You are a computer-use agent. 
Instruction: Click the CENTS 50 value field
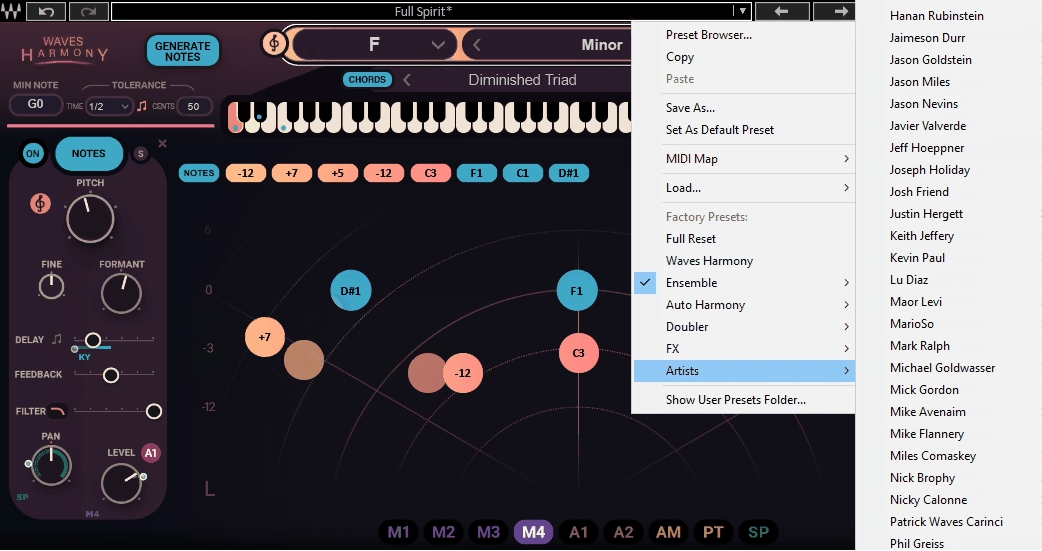point(193,106)
